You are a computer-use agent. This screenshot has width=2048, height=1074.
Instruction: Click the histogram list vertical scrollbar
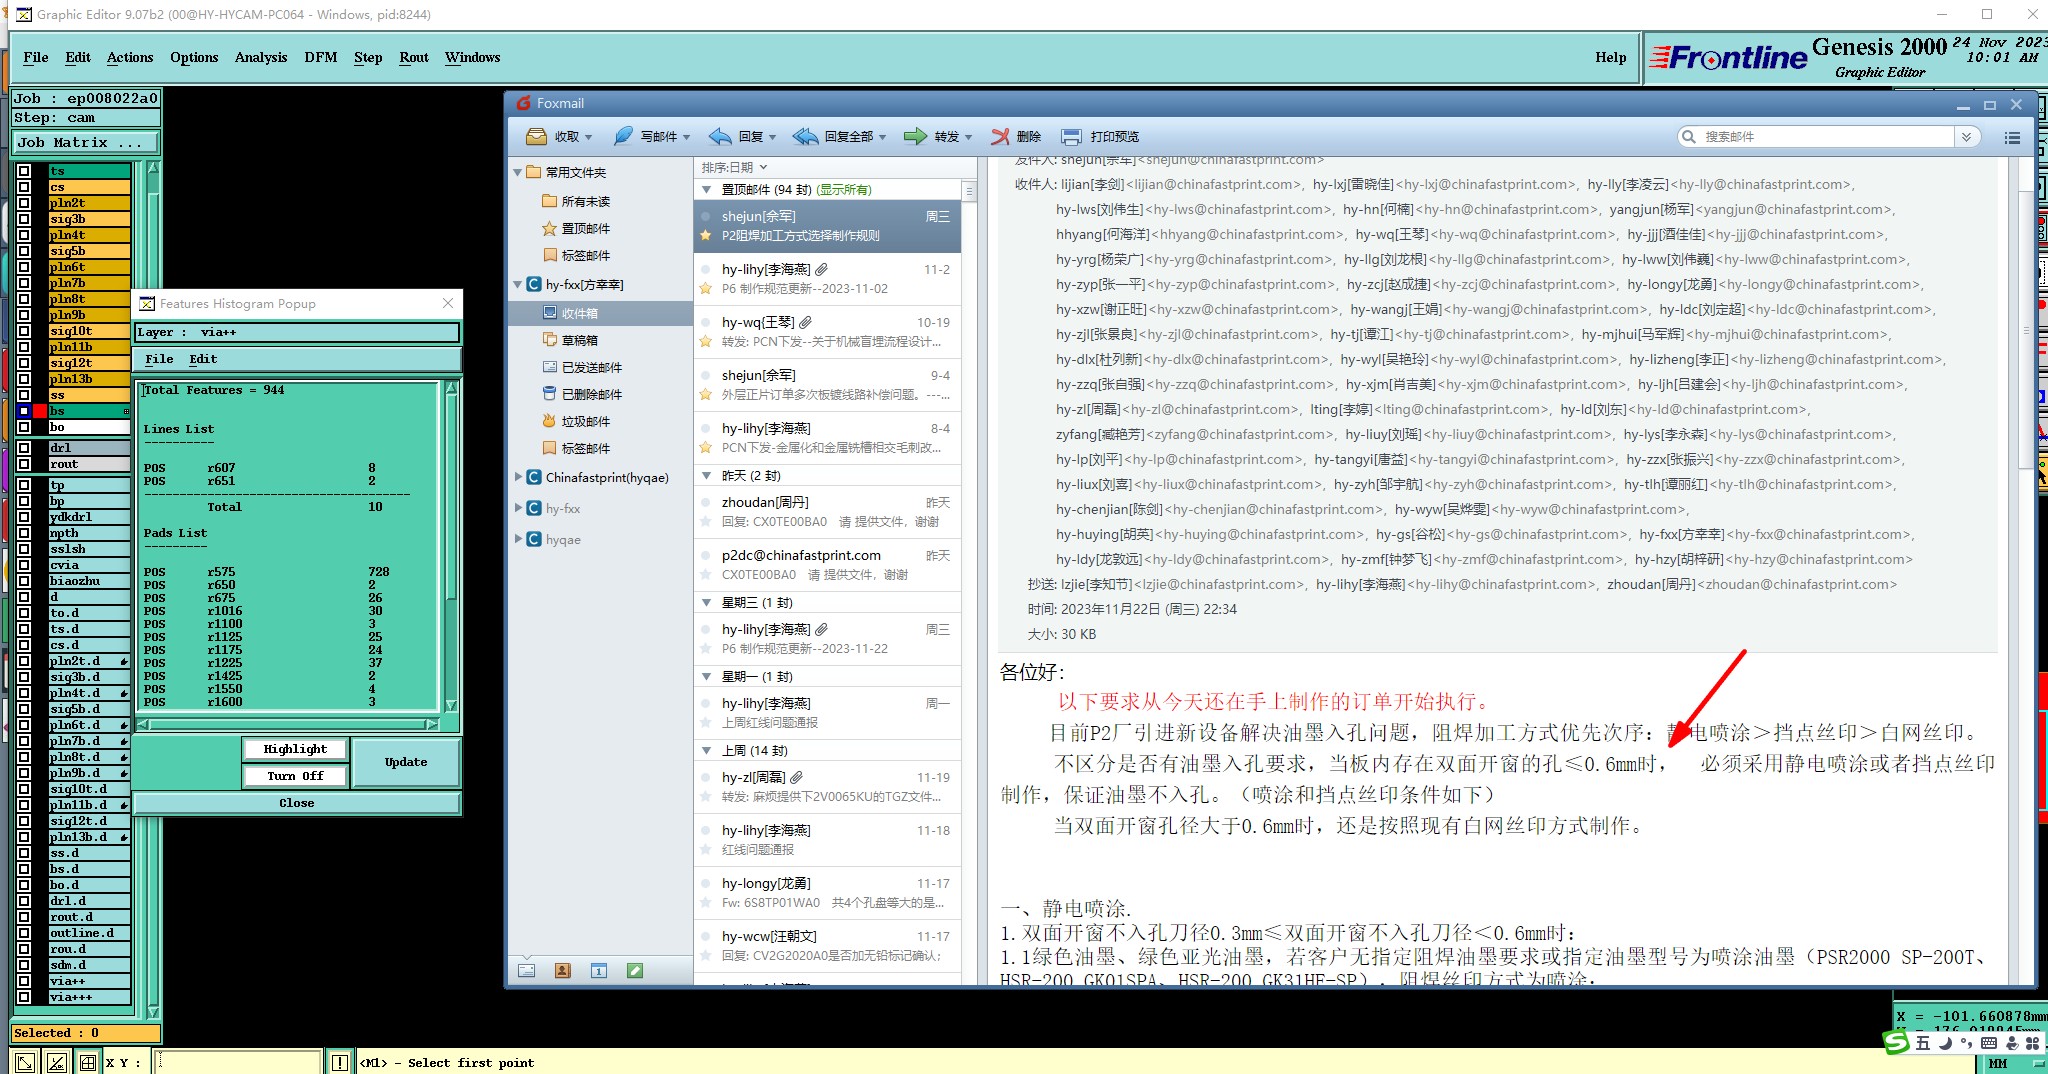[451, 546]
